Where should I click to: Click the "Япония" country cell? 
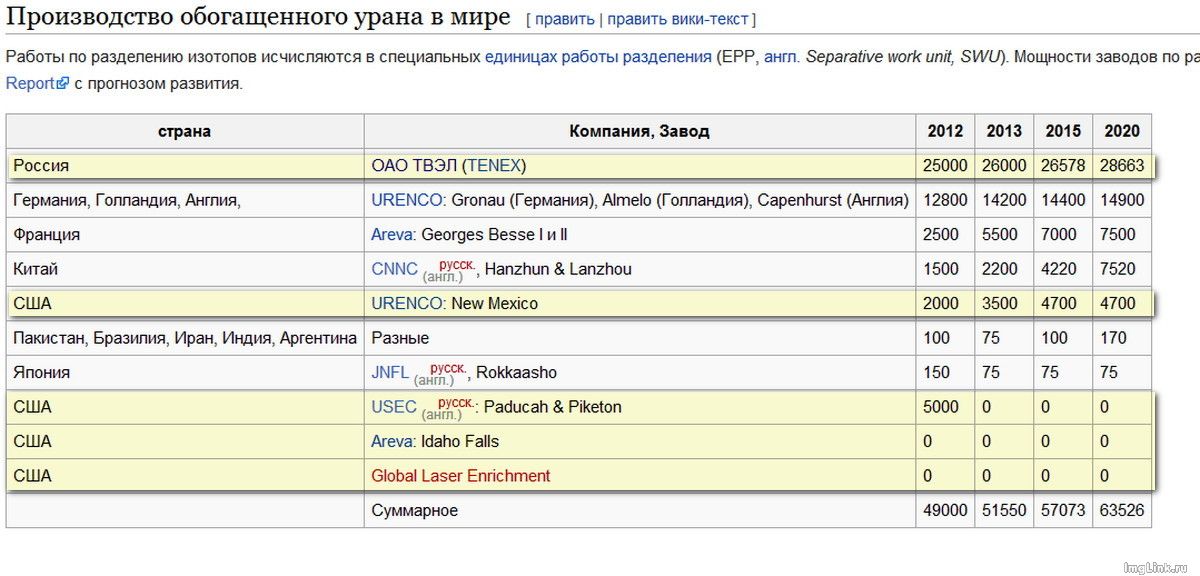pyautogui.click(x=185, y=373)
